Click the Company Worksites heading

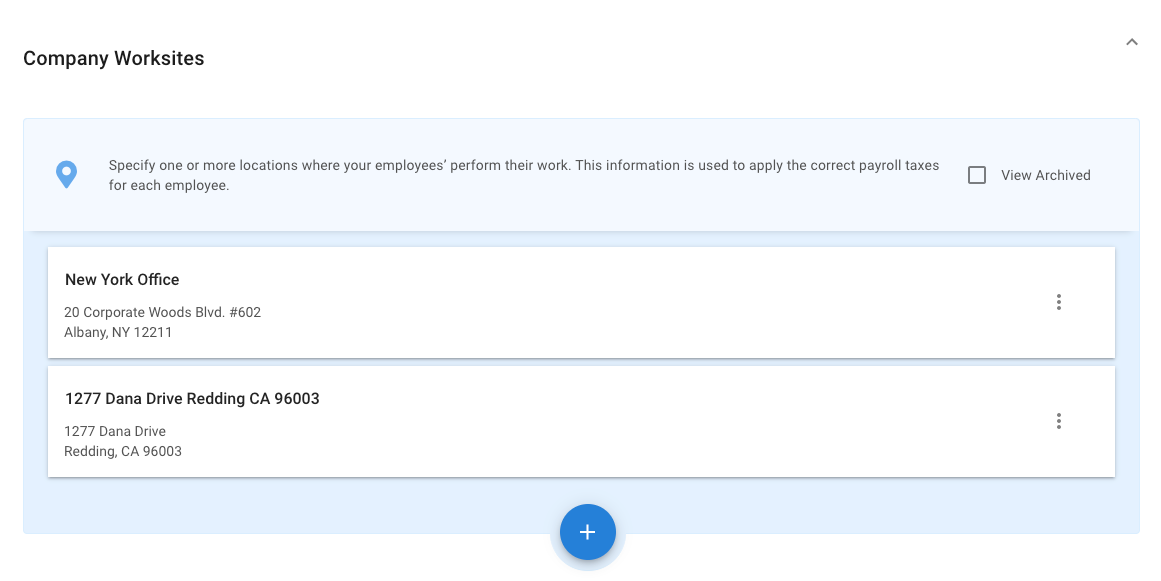coord(114,58)
